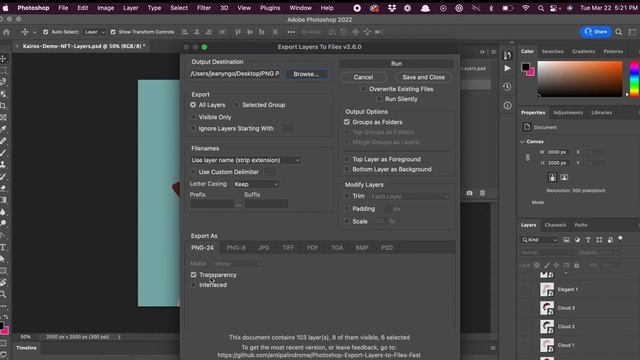The width and height of the screenshot is (640, 360).
Task: Click the hue spectrum slider strip
Action: pos(635,79)
